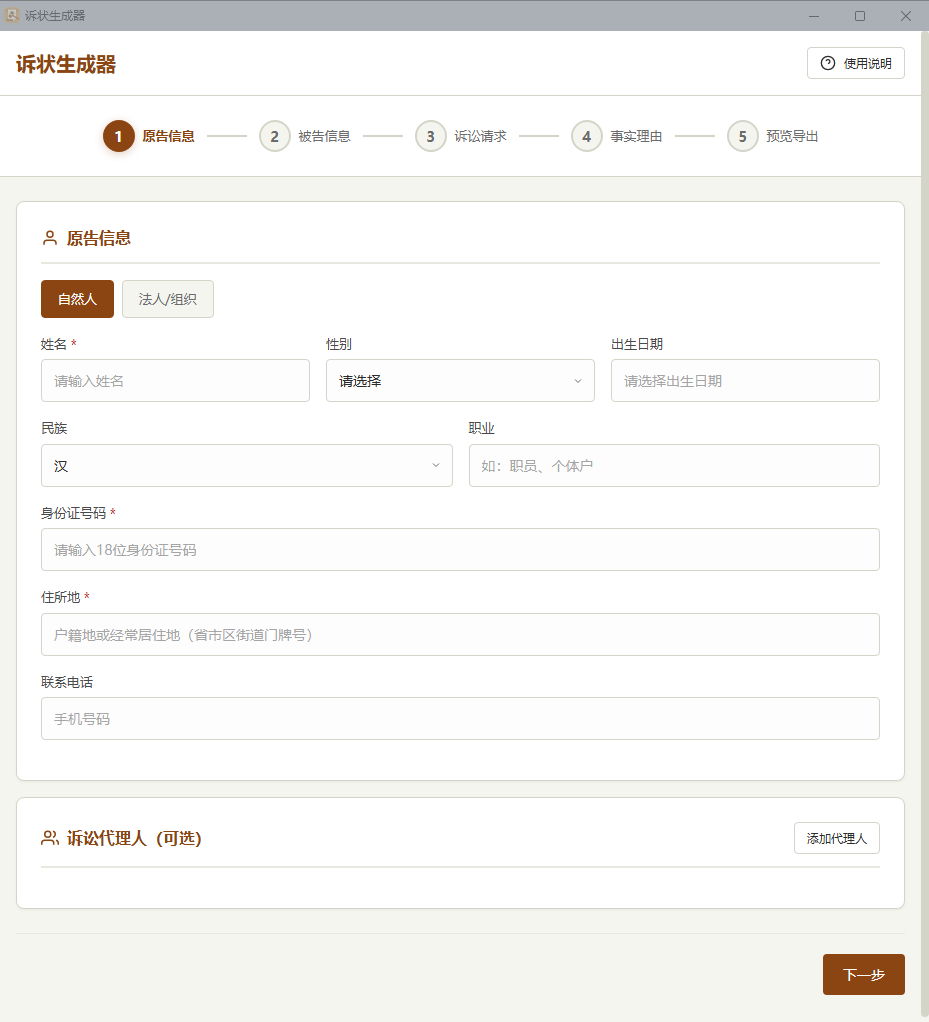Screen dimensions: 929x1022
Task: Click the 添加代理人 button
Action: pos(836,838)
